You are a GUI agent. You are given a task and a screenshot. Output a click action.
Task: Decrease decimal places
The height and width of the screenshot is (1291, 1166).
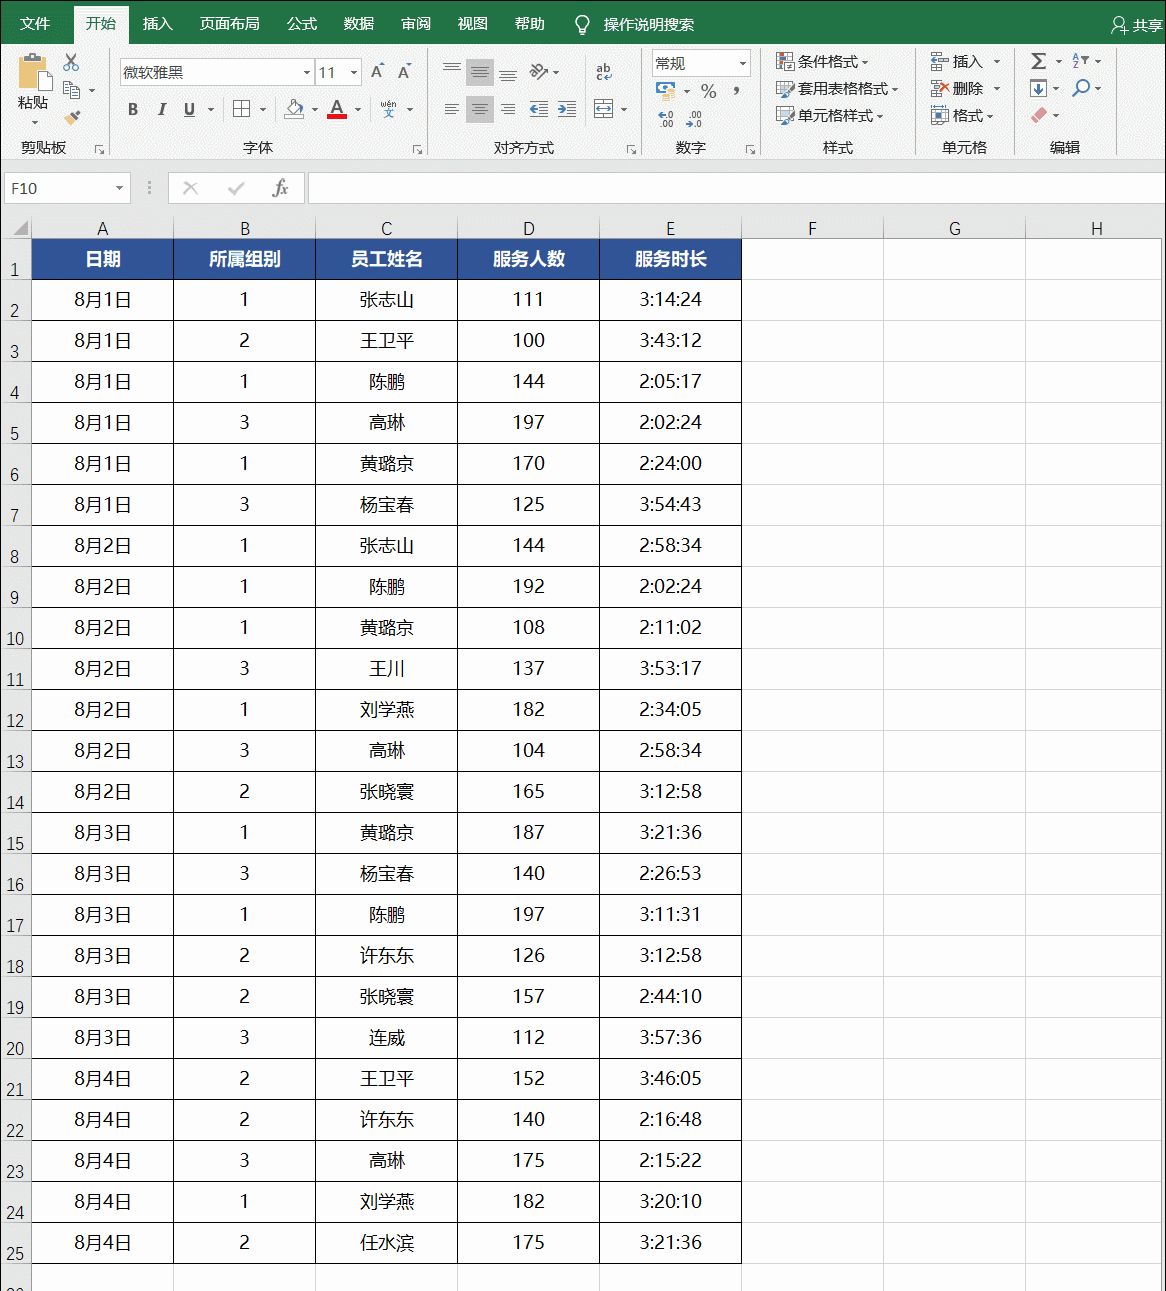click(694, 118)
